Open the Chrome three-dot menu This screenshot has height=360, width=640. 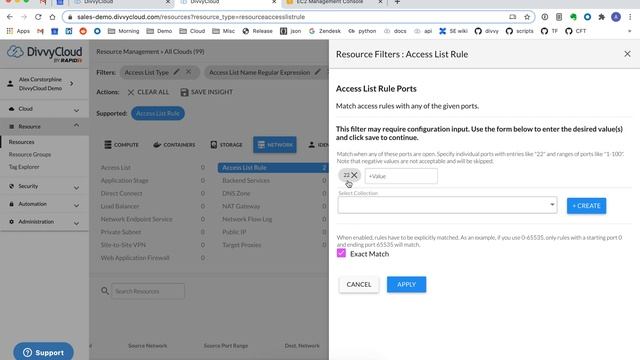[x=630, y=17]
